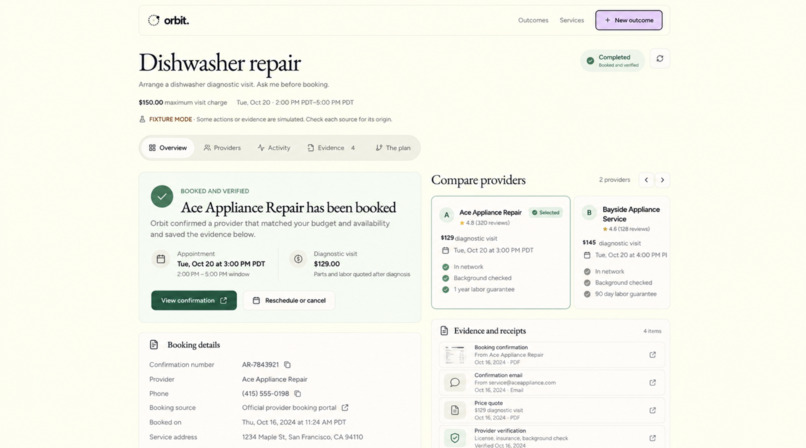Switch to the Providers tab

pyautogui.click(x=222, y=148)
